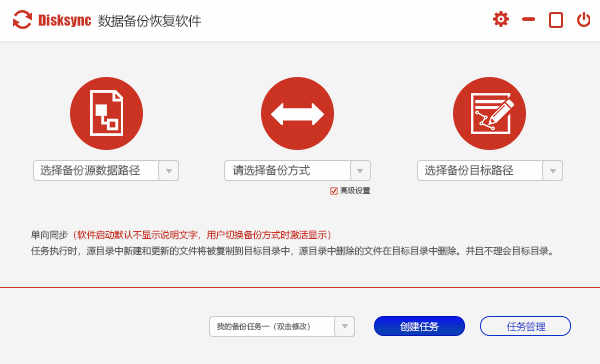Maximize the Disksync window

coord(556,20)
